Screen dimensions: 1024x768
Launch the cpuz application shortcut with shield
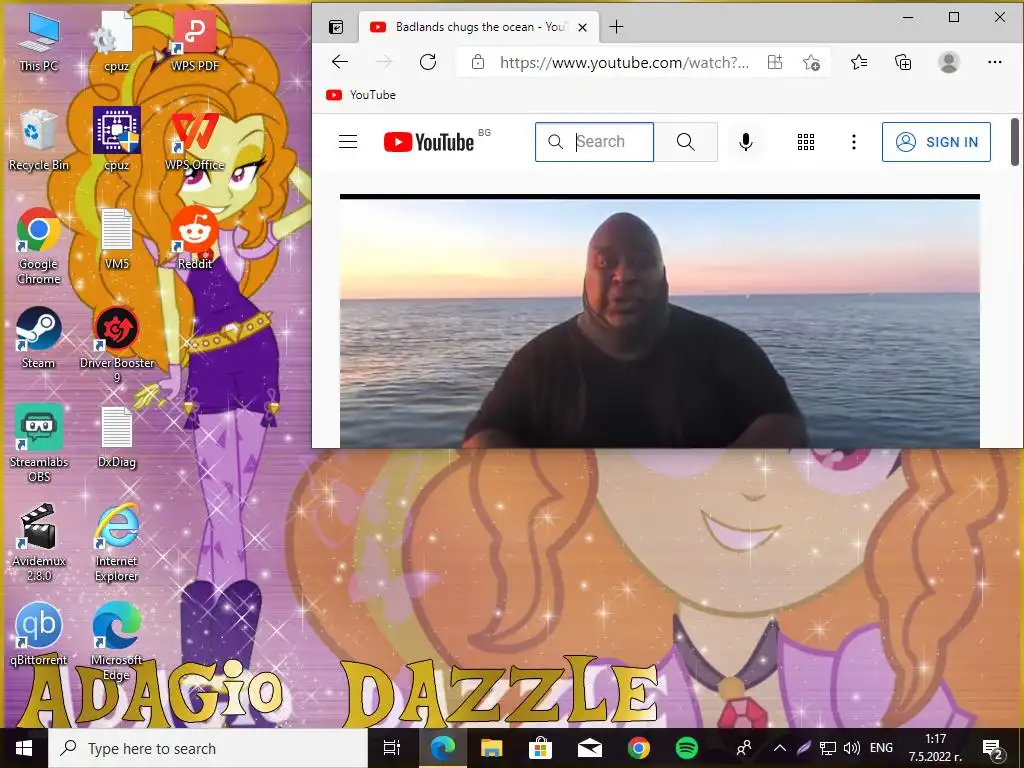click(x=116, y=139)
